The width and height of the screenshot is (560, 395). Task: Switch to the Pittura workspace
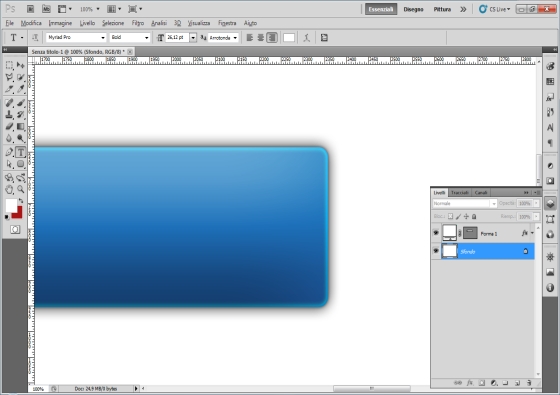442,9
